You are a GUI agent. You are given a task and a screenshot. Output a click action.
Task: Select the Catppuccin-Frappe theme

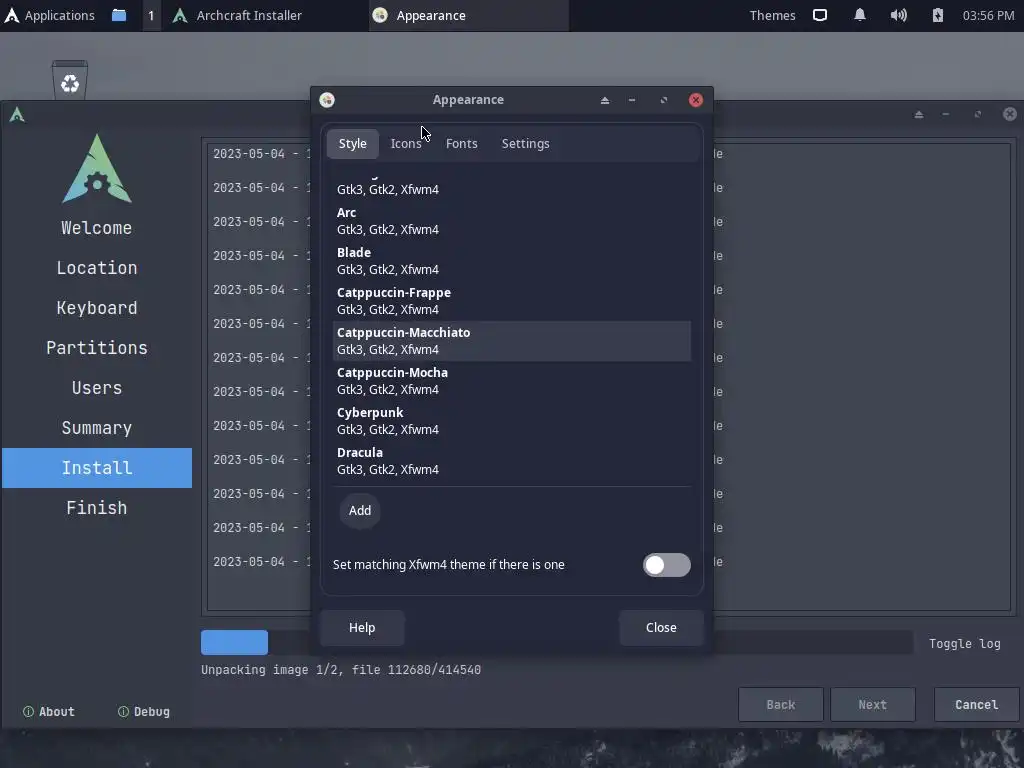511,300
